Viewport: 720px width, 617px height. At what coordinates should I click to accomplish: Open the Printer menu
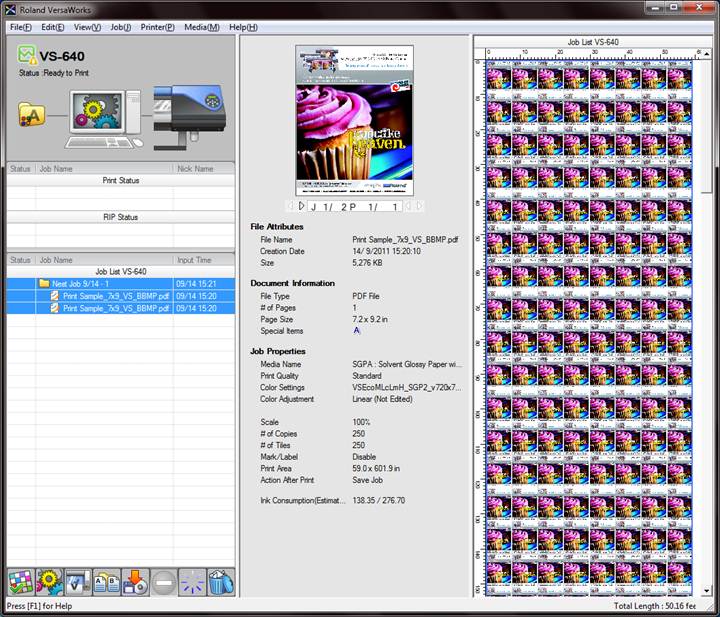(155, 27)
